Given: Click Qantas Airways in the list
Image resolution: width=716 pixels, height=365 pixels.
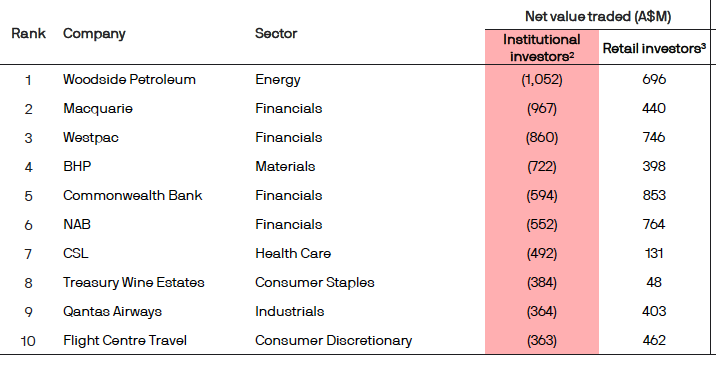Looking at the screenshot, I should pyautogui.click(x=112, y=312).
